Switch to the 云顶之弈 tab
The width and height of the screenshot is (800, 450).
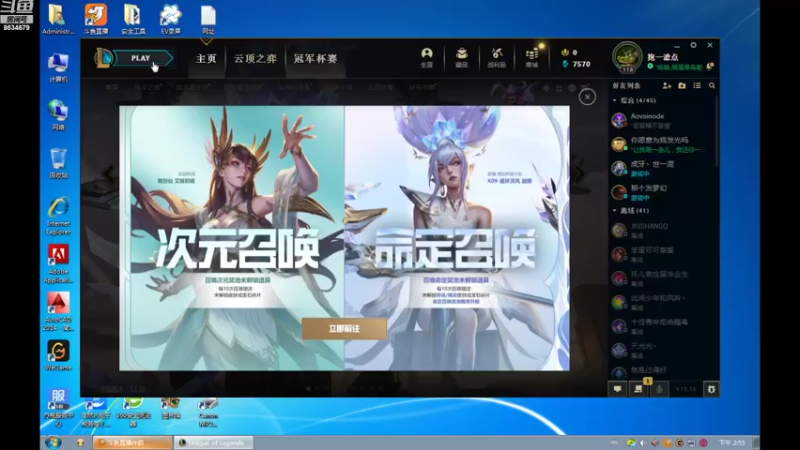click(255, 59)
